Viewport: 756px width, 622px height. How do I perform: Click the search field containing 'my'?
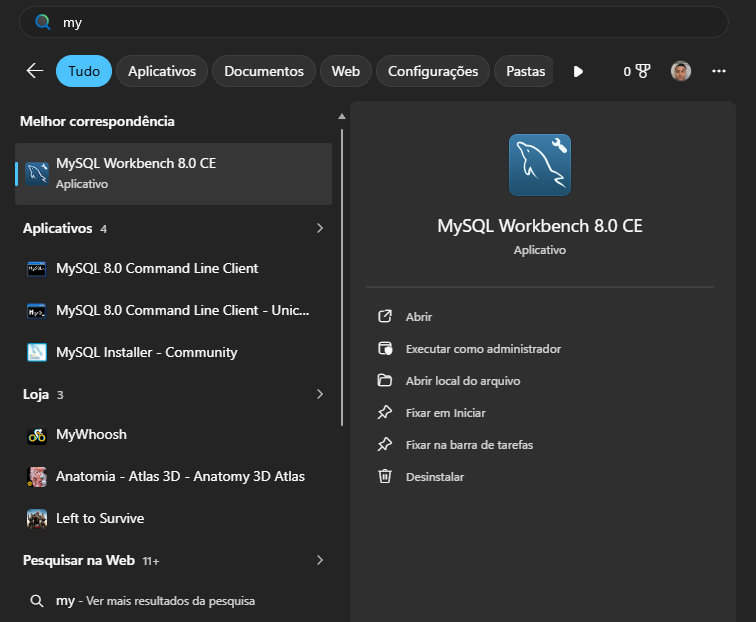click(x=374, y=22)
